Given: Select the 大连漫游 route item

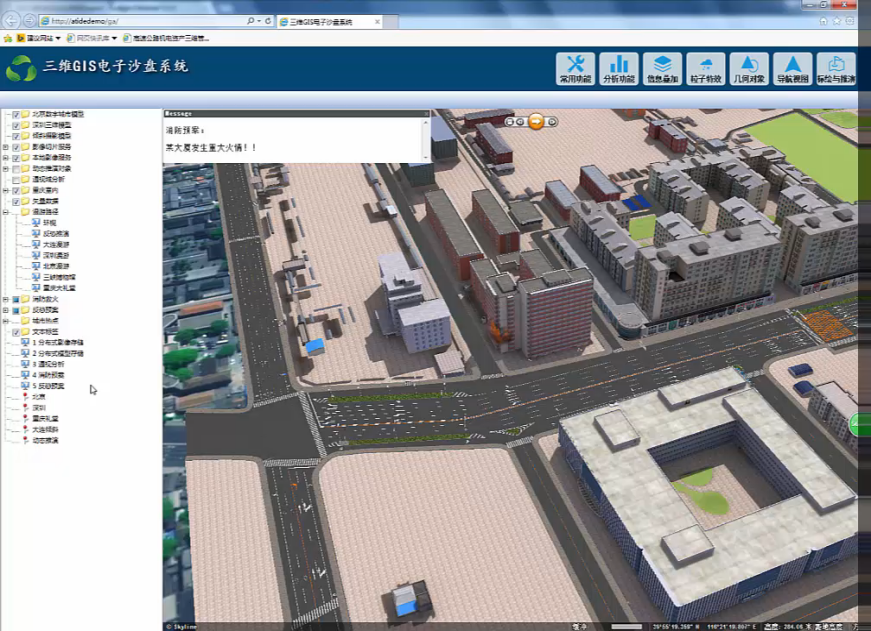Looking at the screenshot, I should tap(56, 244).
